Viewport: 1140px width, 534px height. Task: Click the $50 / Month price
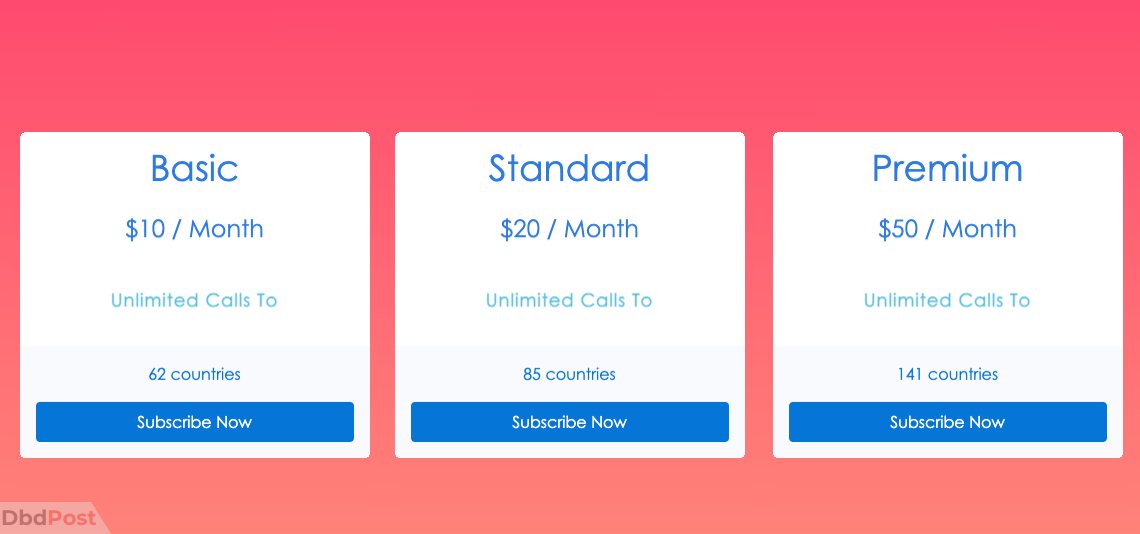[947, 229]
